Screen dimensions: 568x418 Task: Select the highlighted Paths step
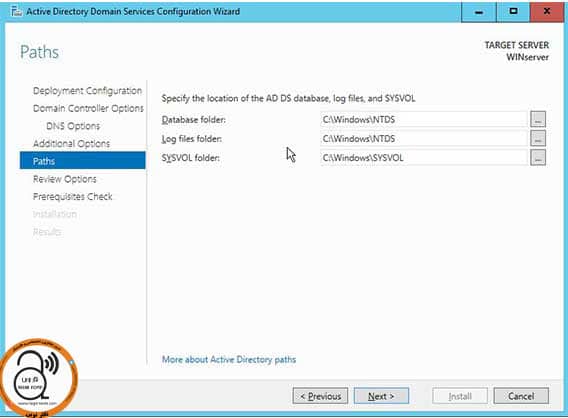[x=83, y=160]
